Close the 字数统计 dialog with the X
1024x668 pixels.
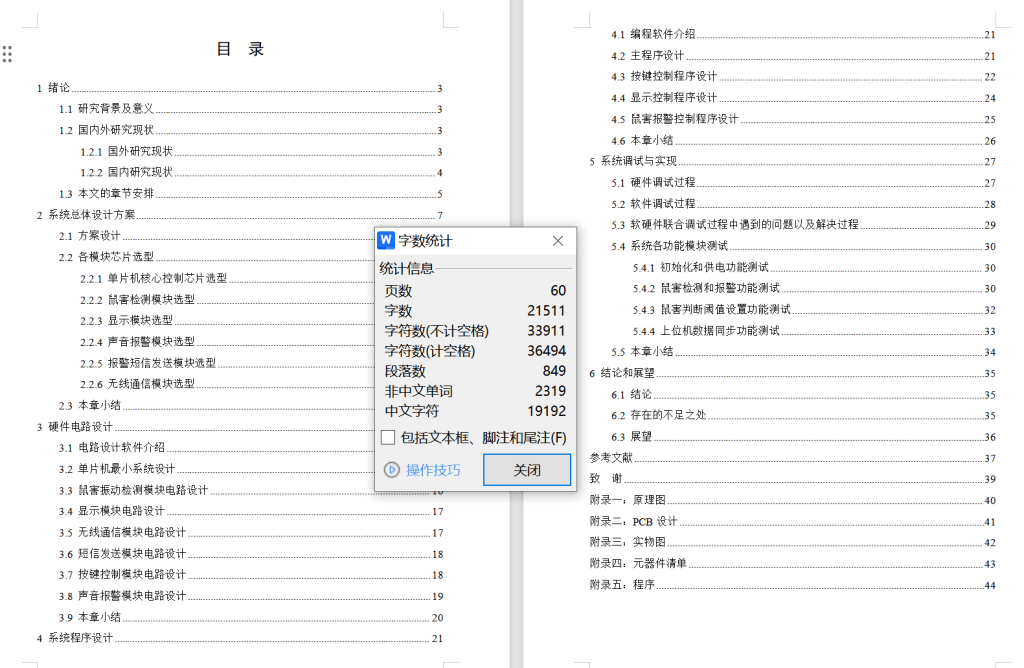click(x=557, y=240)
